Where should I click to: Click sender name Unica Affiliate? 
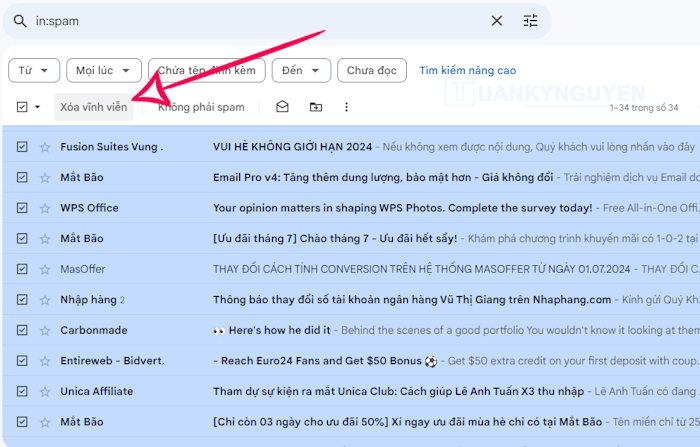click(96, 392)
